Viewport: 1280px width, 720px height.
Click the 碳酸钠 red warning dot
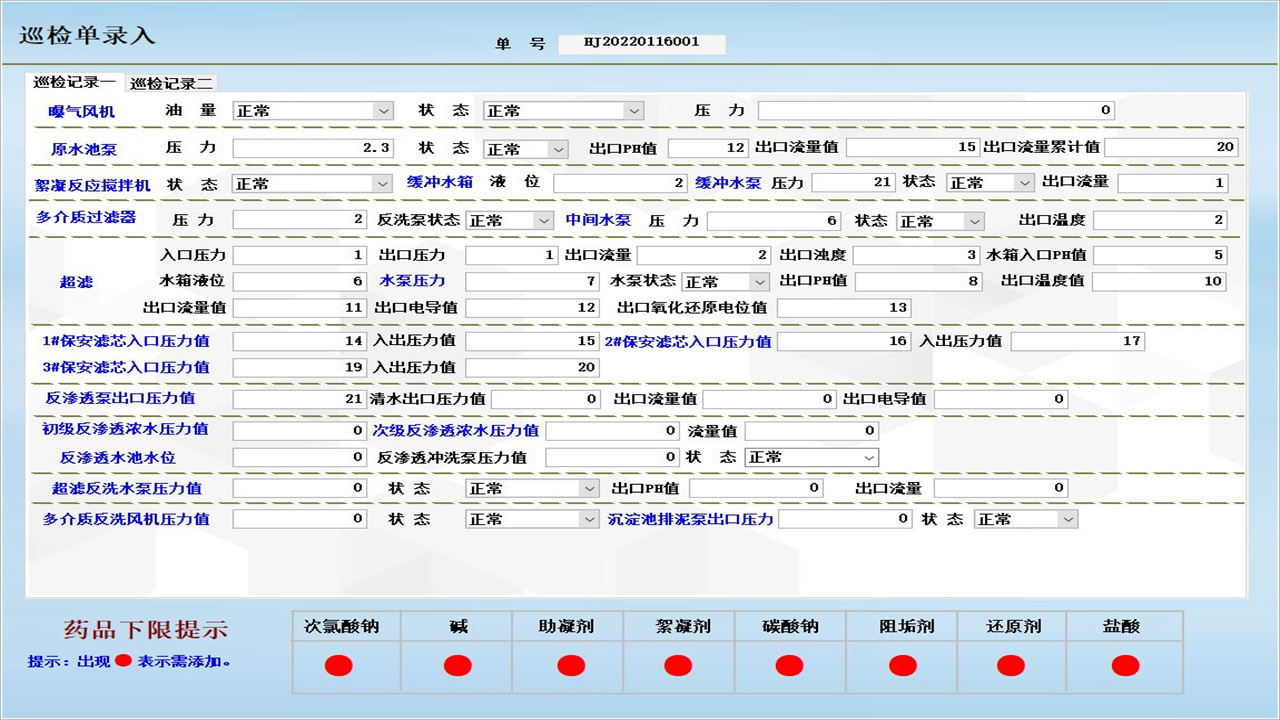click(x=789, y=666)
